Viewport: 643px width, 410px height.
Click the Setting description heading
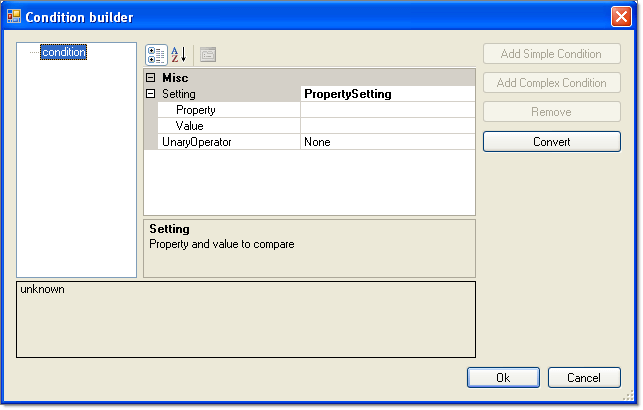click(x=169, y=229)
